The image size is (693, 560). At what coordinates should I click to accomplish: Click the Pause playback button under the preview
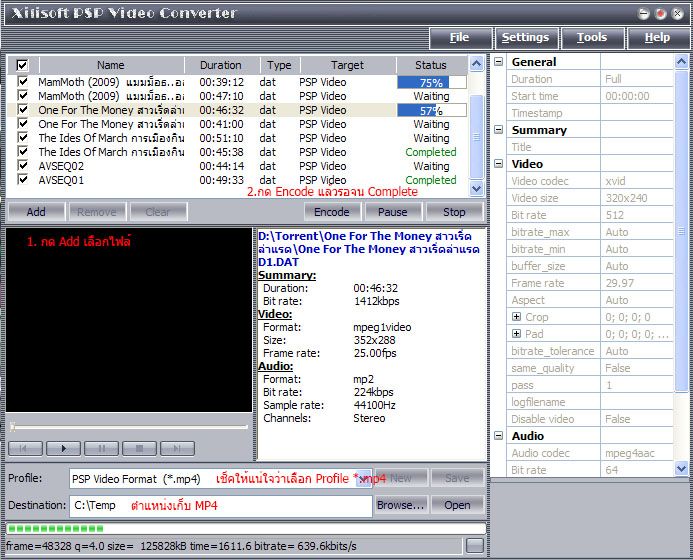(101, 448)
